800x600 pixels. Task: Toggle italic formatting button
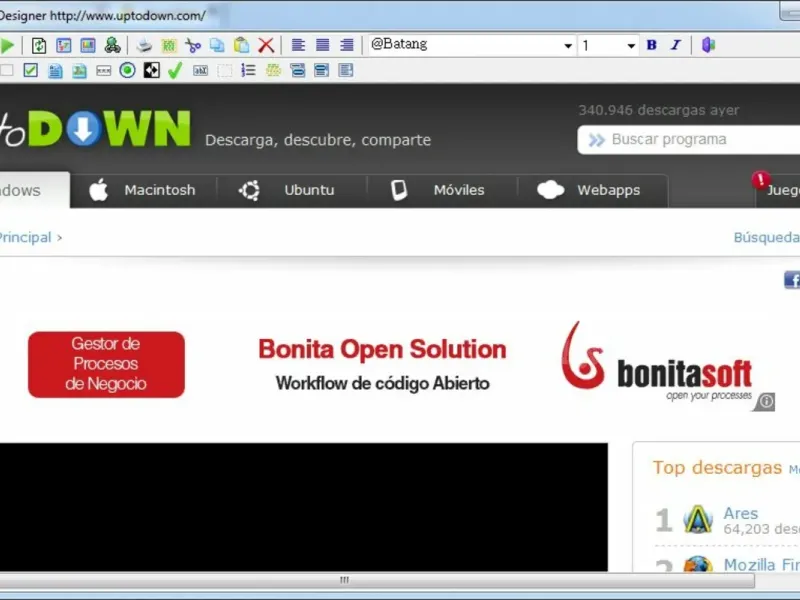(x=676, y=45)
